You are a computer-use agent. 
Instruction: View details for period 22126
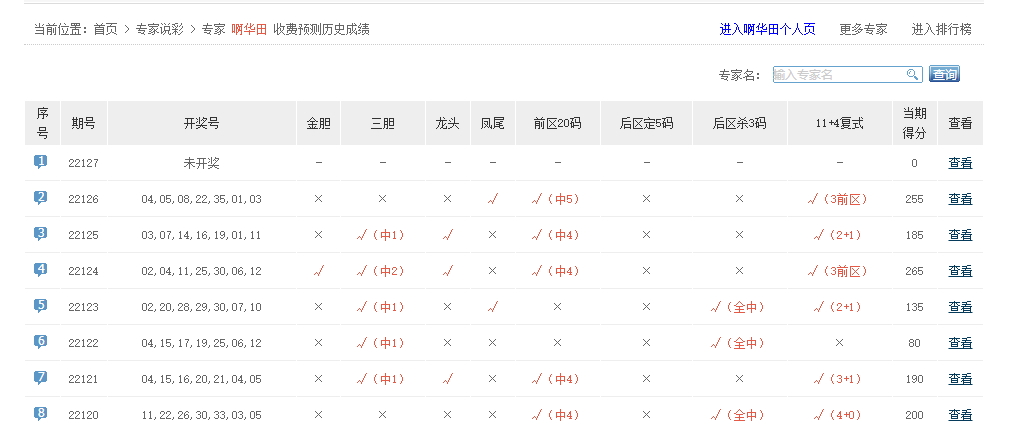tap(960, 199)
